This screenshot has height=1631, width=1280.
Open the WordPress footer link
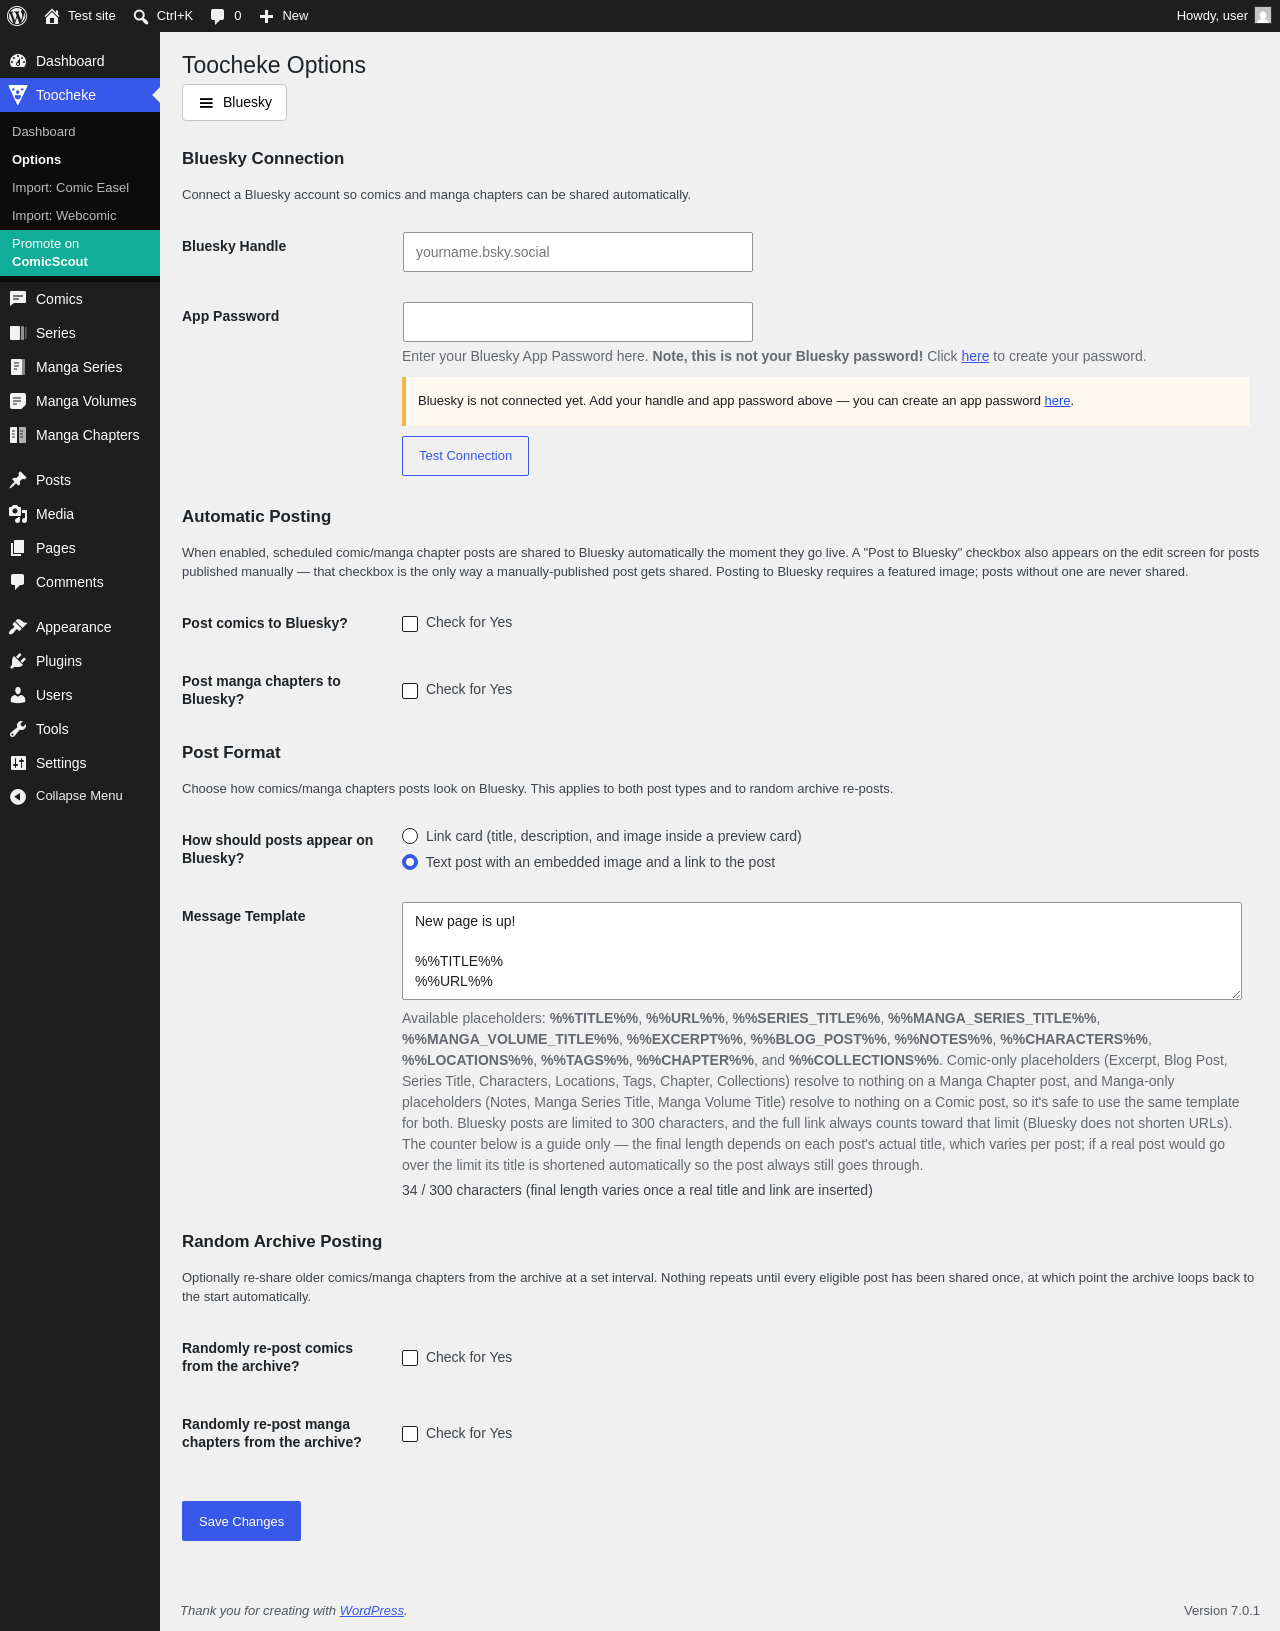[372, 1611]
